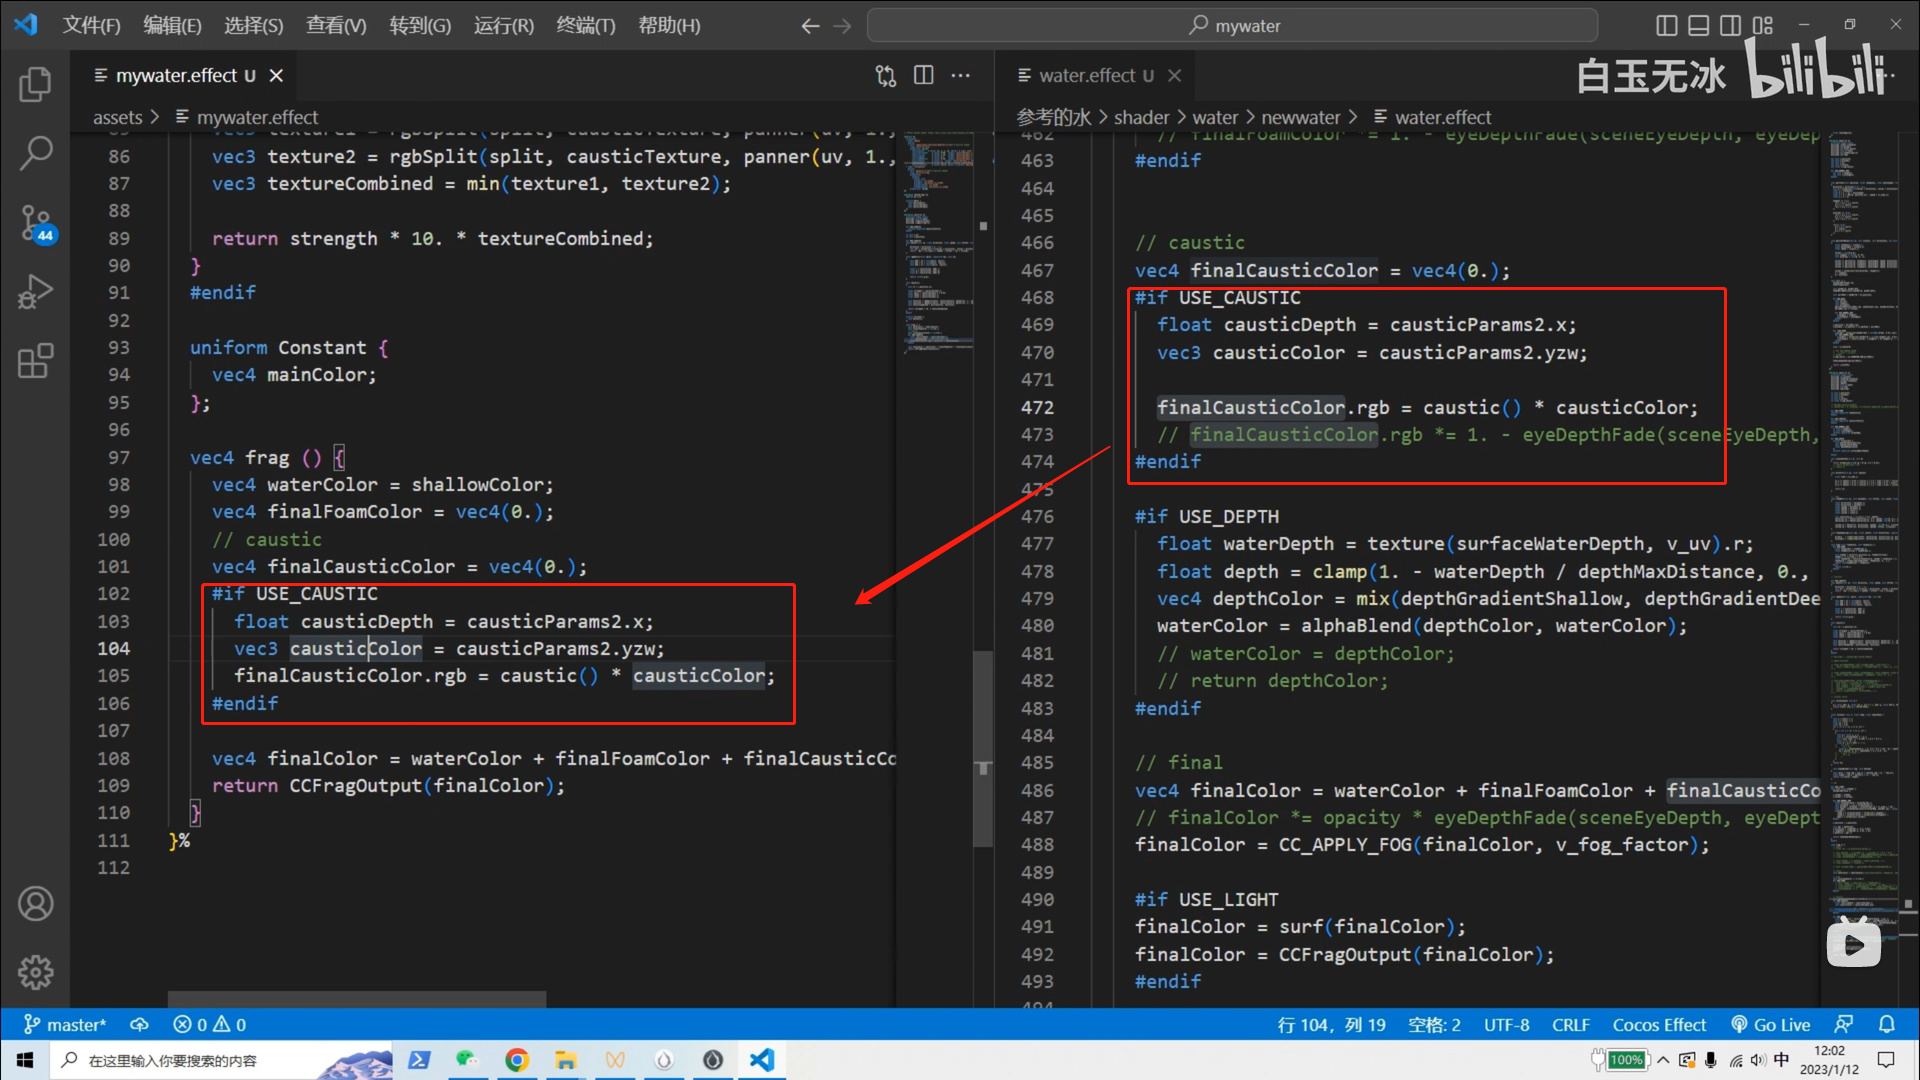Open the Accounts menu icon
The height and width of the screenshot is (1080, 1920).
pyautogui.click(x=35, y=904)
